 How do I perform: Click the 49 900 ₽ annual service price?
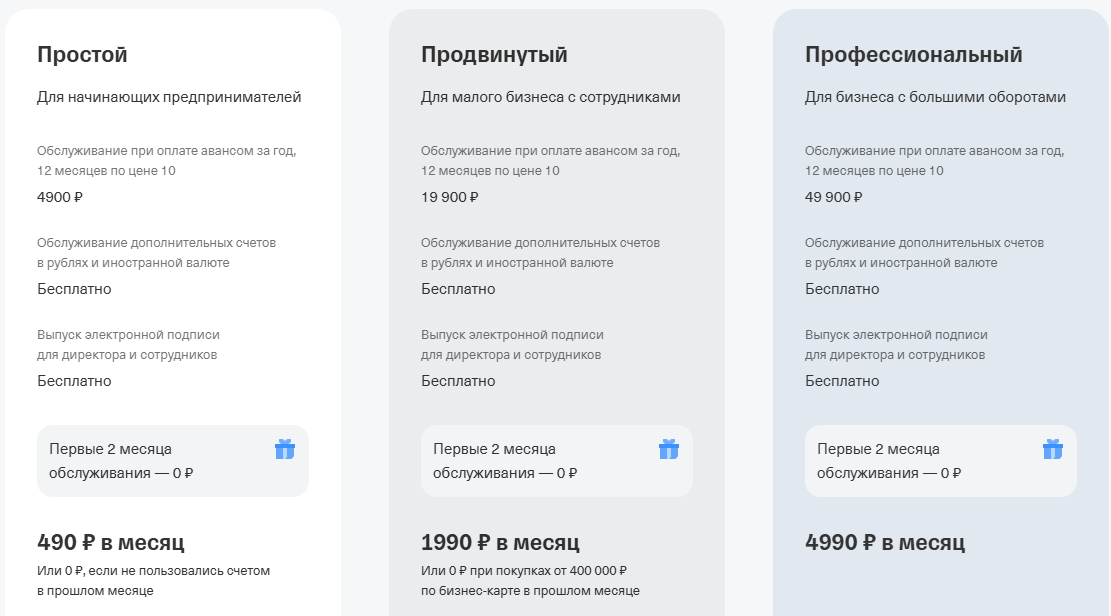click(x=834, y=197)
